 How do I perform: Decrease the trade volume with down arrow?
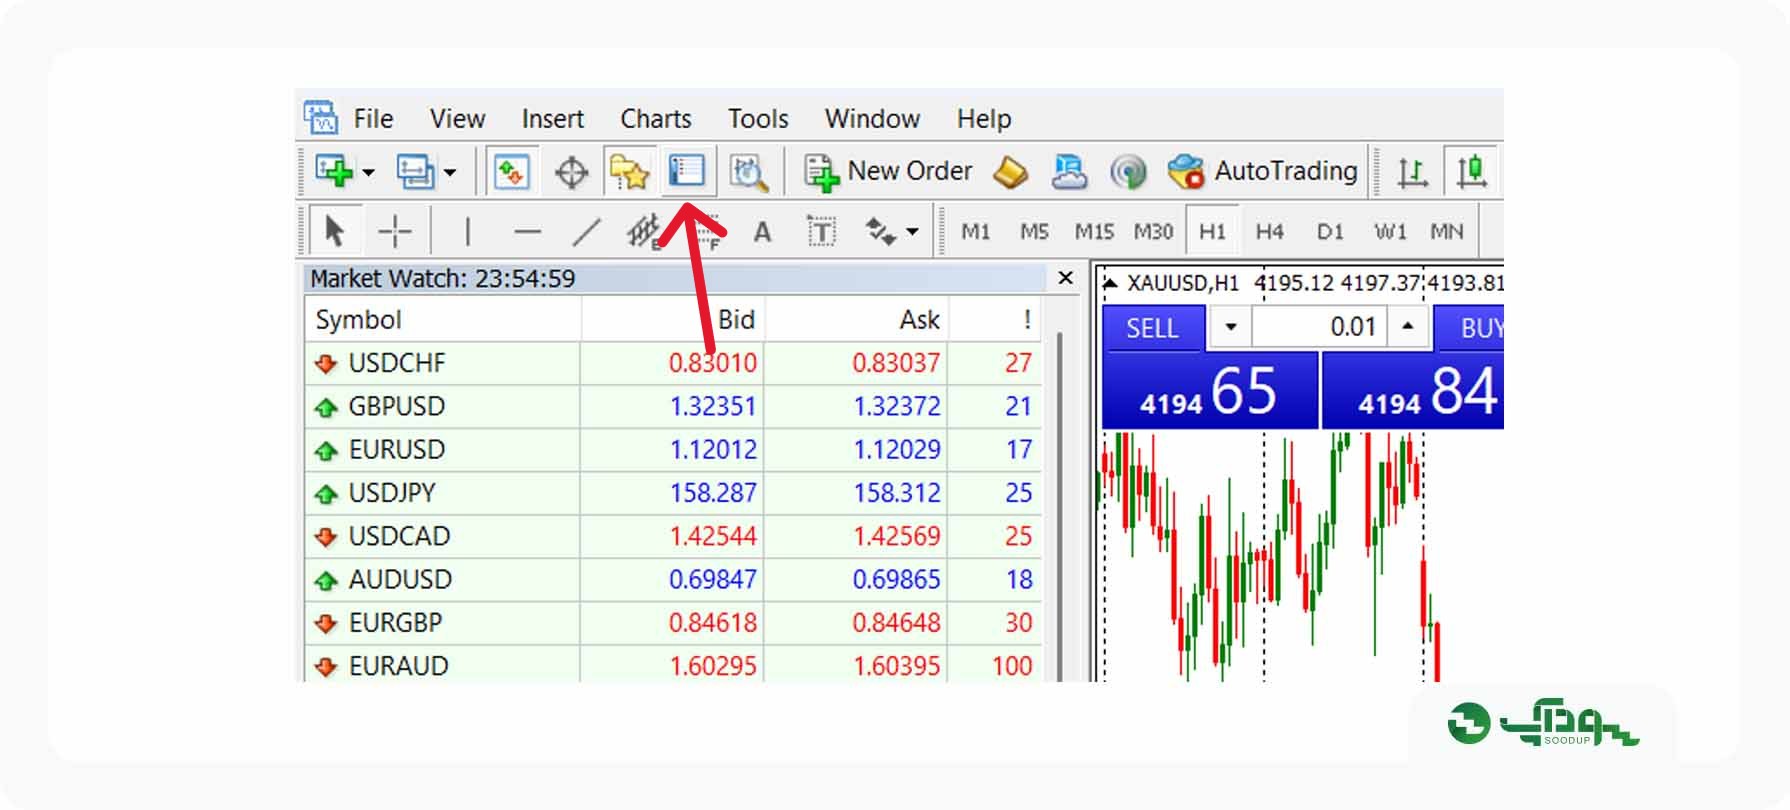(x=1230, y=327)
